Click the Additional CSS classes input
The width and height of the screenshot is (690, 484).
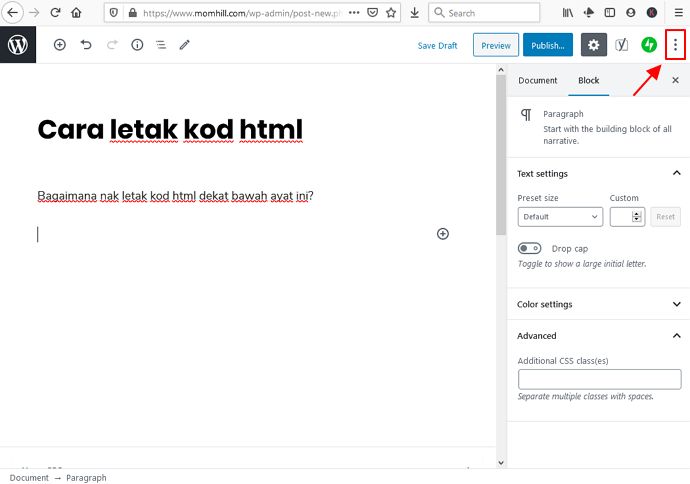599,379
